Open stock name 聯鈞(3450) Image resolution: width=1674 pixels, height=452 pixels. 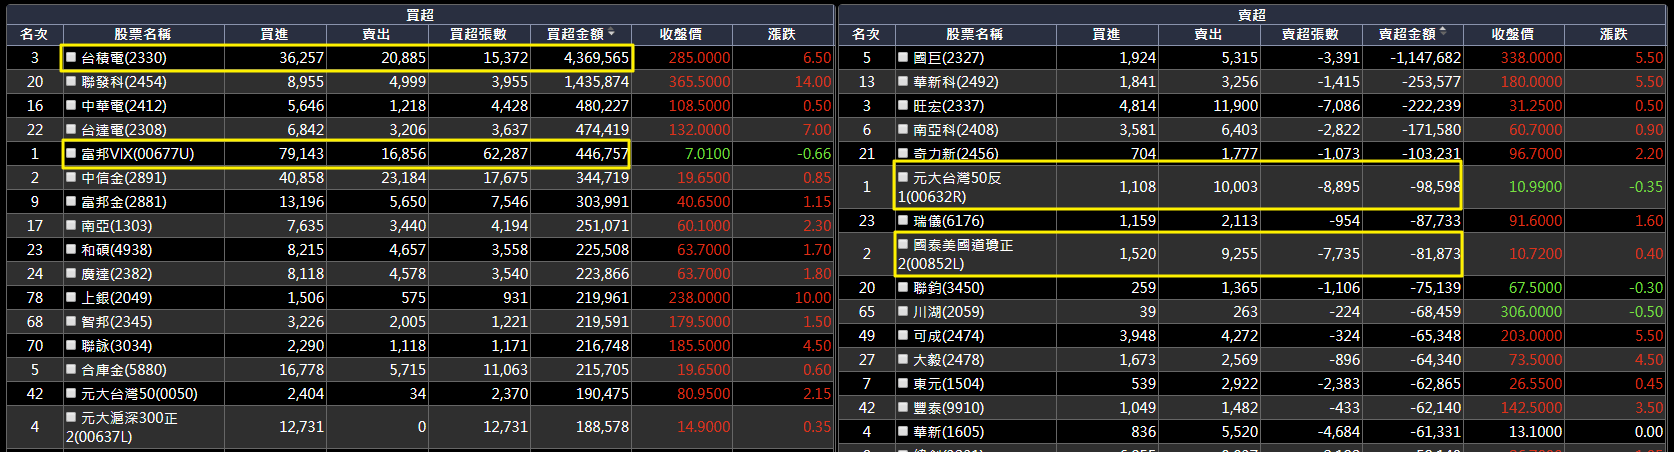(949, 288)
